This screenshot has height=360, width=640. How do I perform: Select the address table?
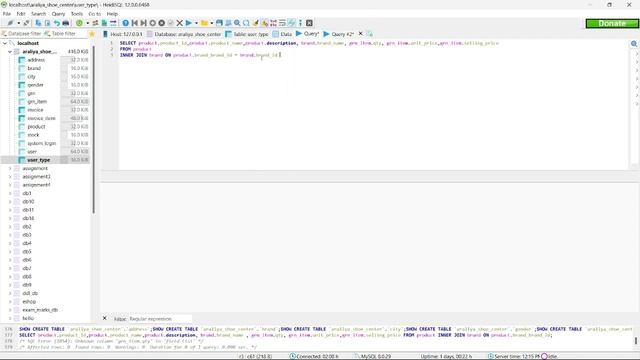click(36, 60)
